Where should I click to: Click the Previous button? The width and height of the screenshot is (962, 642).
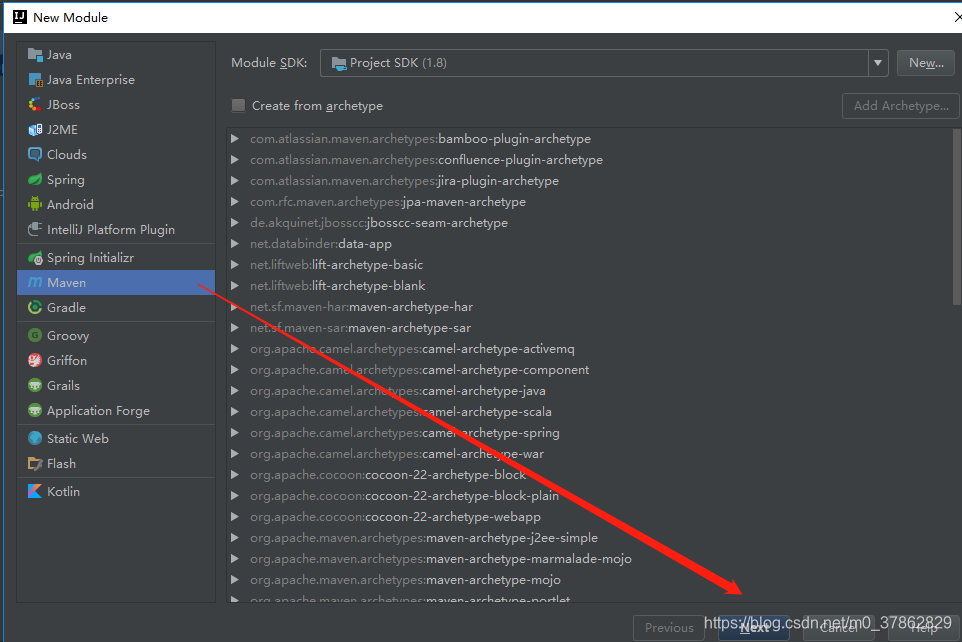669,628
